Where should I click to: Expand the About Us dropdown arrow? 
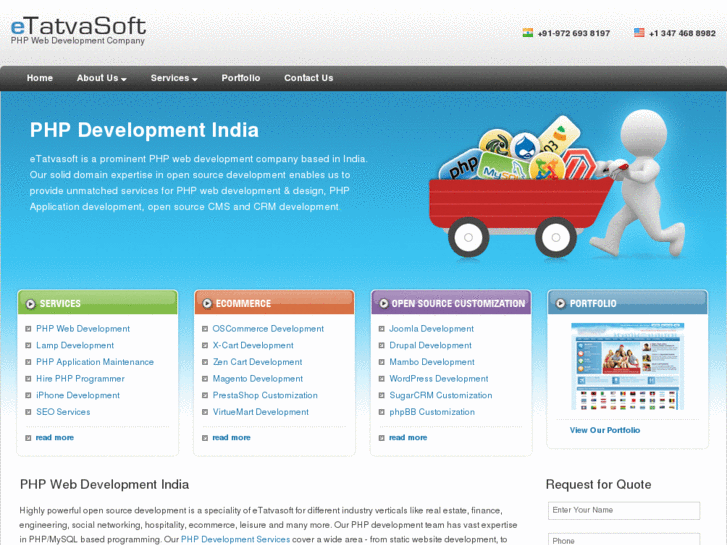(124, 80)
